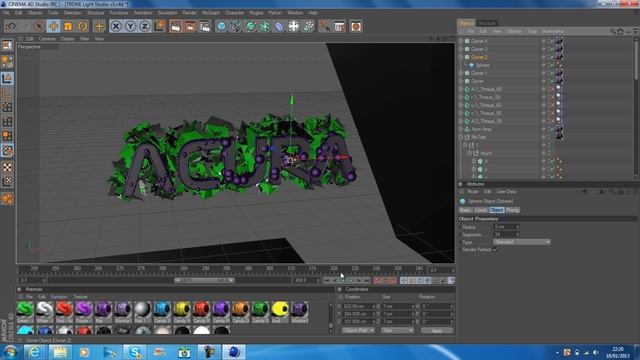Switch to the Coord. tab in Attributes

tap(481, 210)
